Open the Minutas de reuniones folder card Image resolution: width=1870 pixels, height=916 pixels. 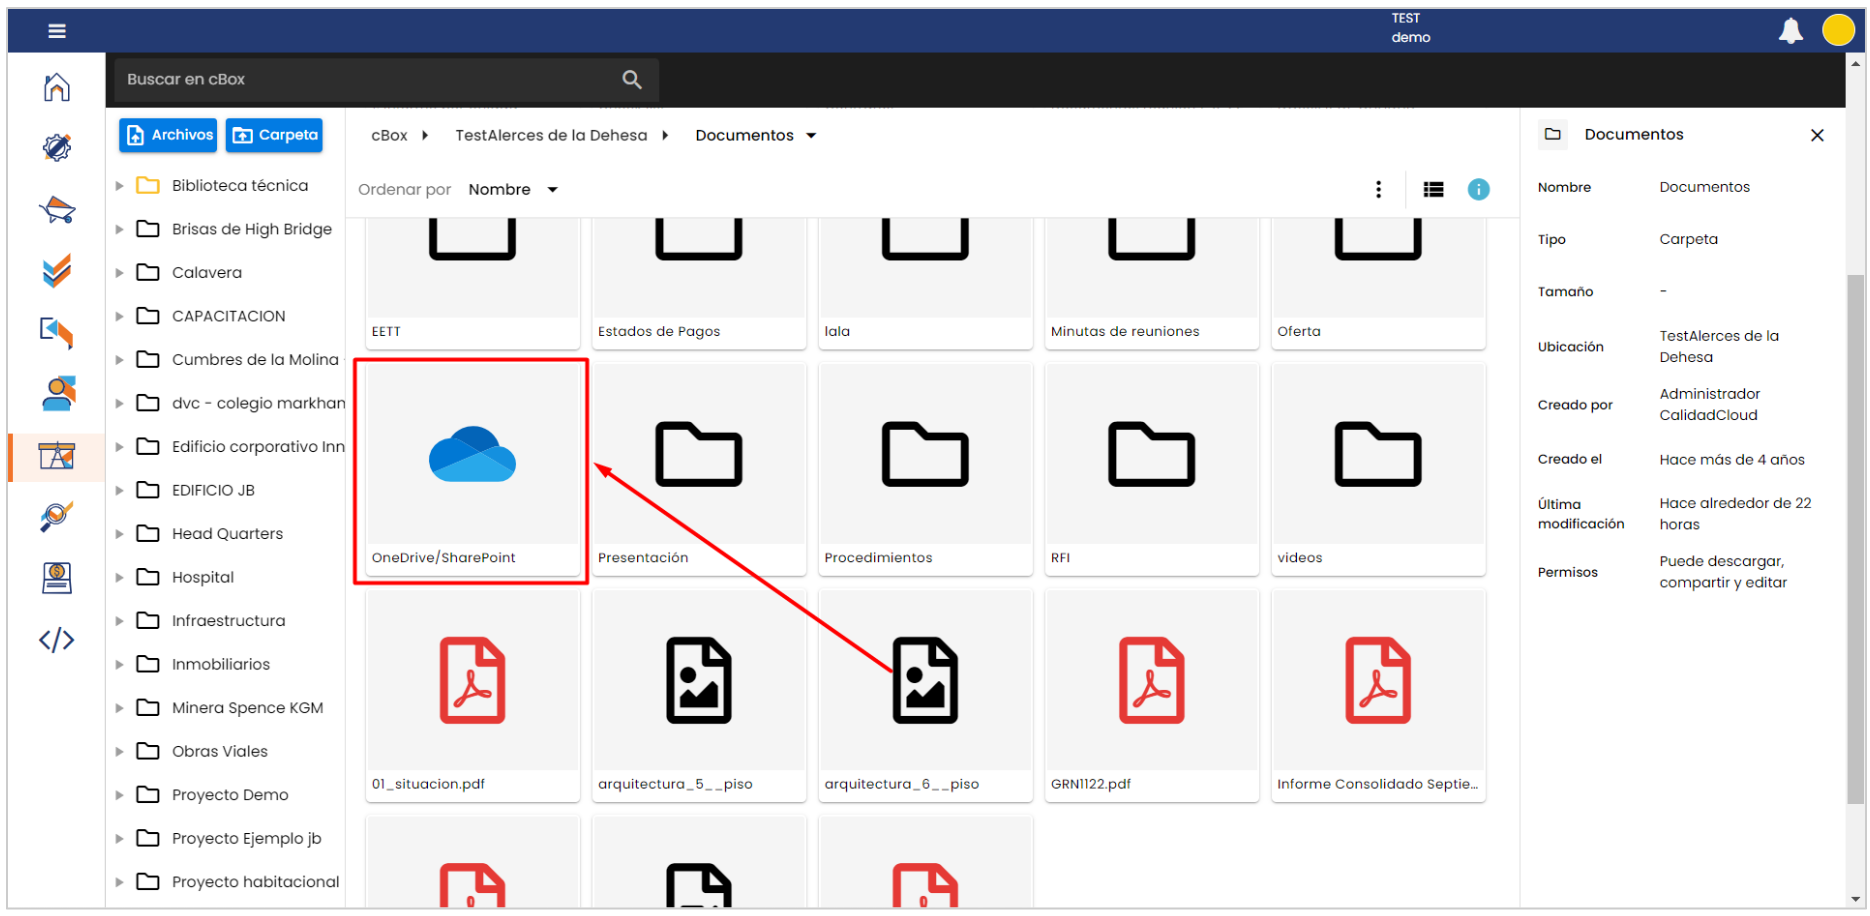pyautogui.click(x=1152, y=284)
